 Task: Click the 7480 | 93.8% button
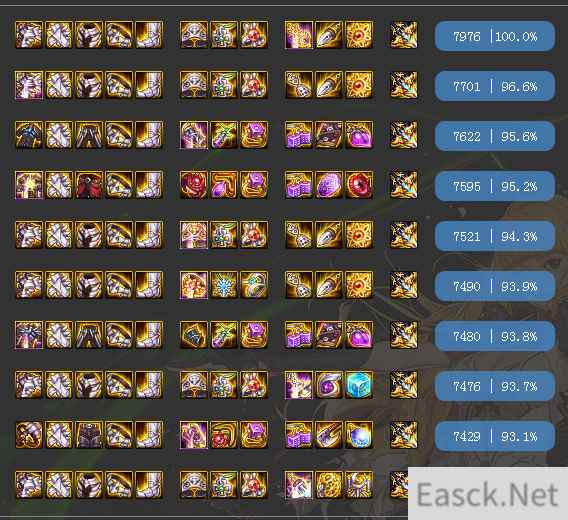point(494,336)
